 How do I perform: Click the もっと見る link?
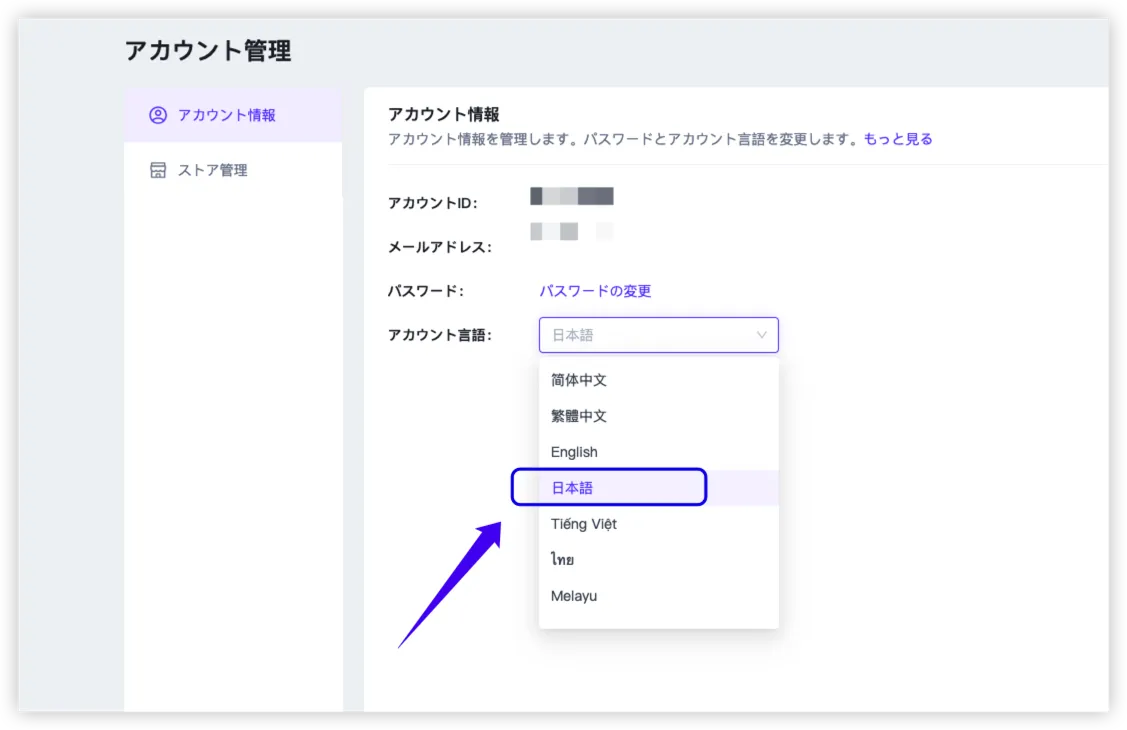[x=898, y=139]
